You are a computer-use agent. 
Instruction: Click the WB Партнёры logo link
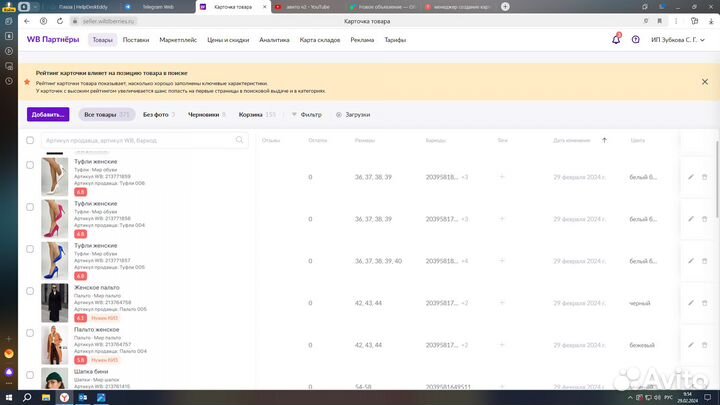tap(54, 40)
